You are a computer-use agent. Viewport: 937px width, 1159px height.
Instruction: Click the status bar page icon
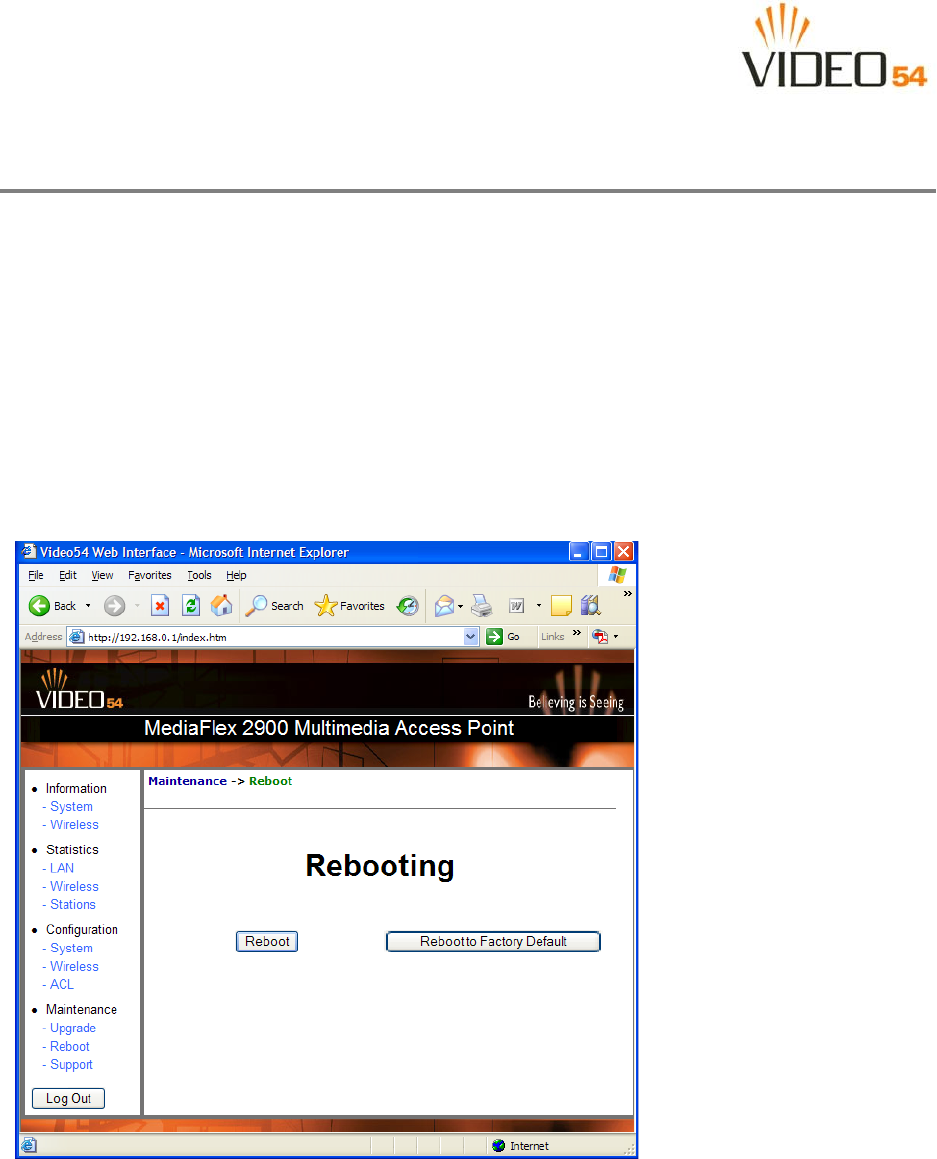point(28,1146)
